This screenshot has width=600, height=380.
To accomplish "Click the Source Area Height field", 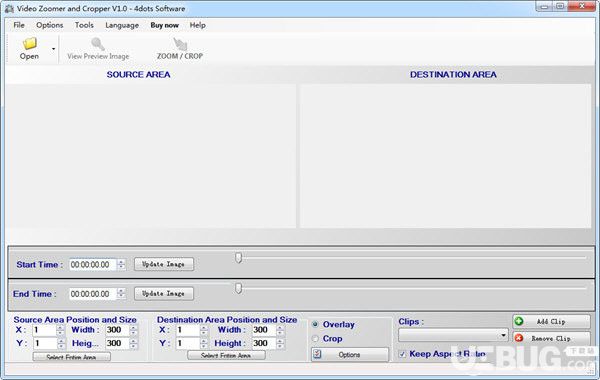I will (x=117, y=344).
